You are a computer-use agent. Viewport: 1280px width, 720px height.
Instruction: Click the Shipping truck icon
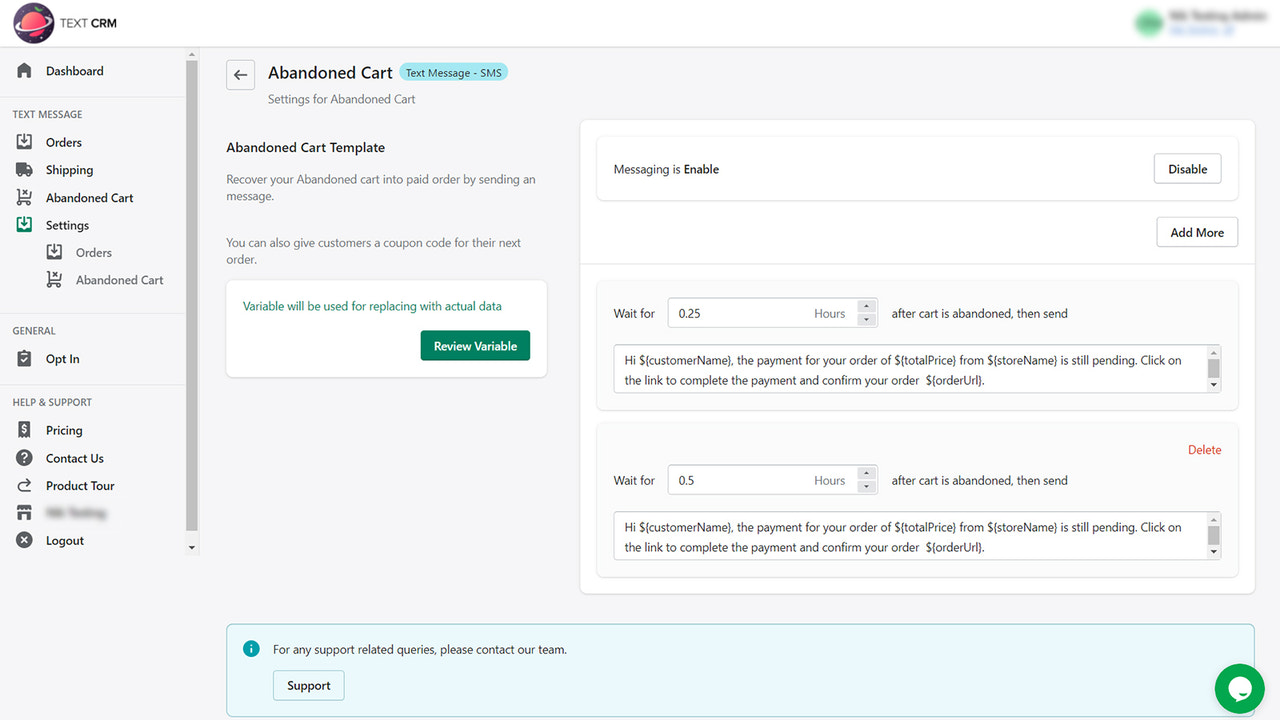click(24, 169)
